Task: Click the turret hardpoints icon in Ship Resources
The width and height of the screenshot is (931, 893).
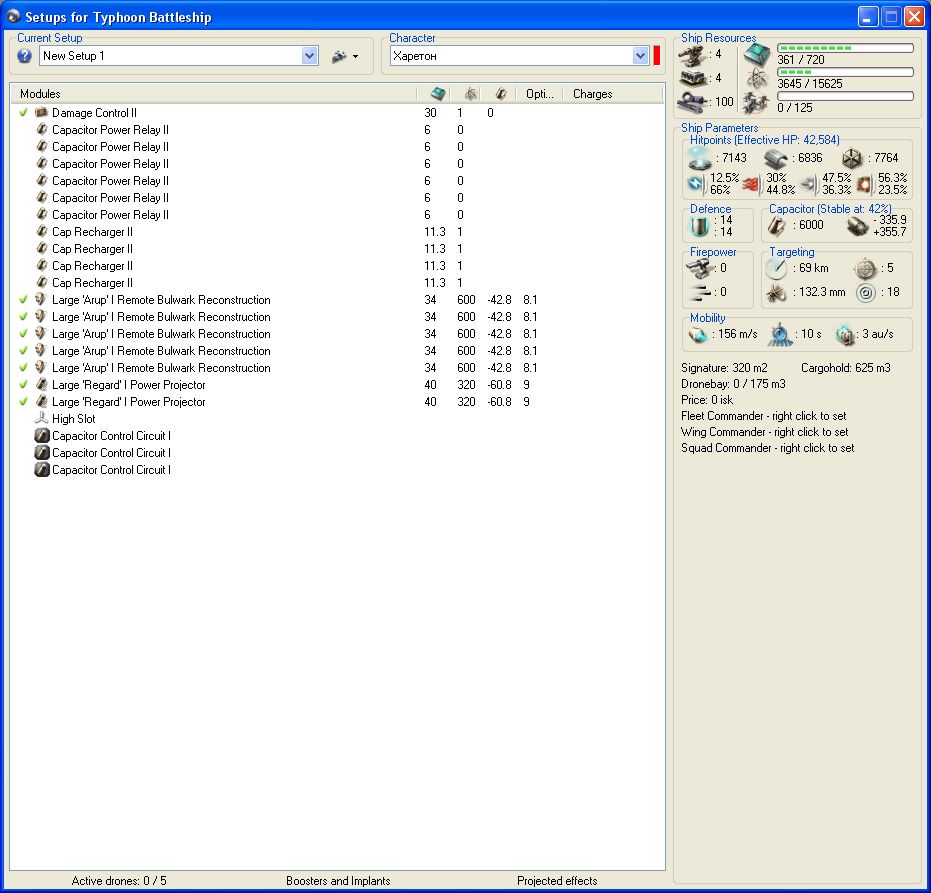Action: (x=692, y=55)
